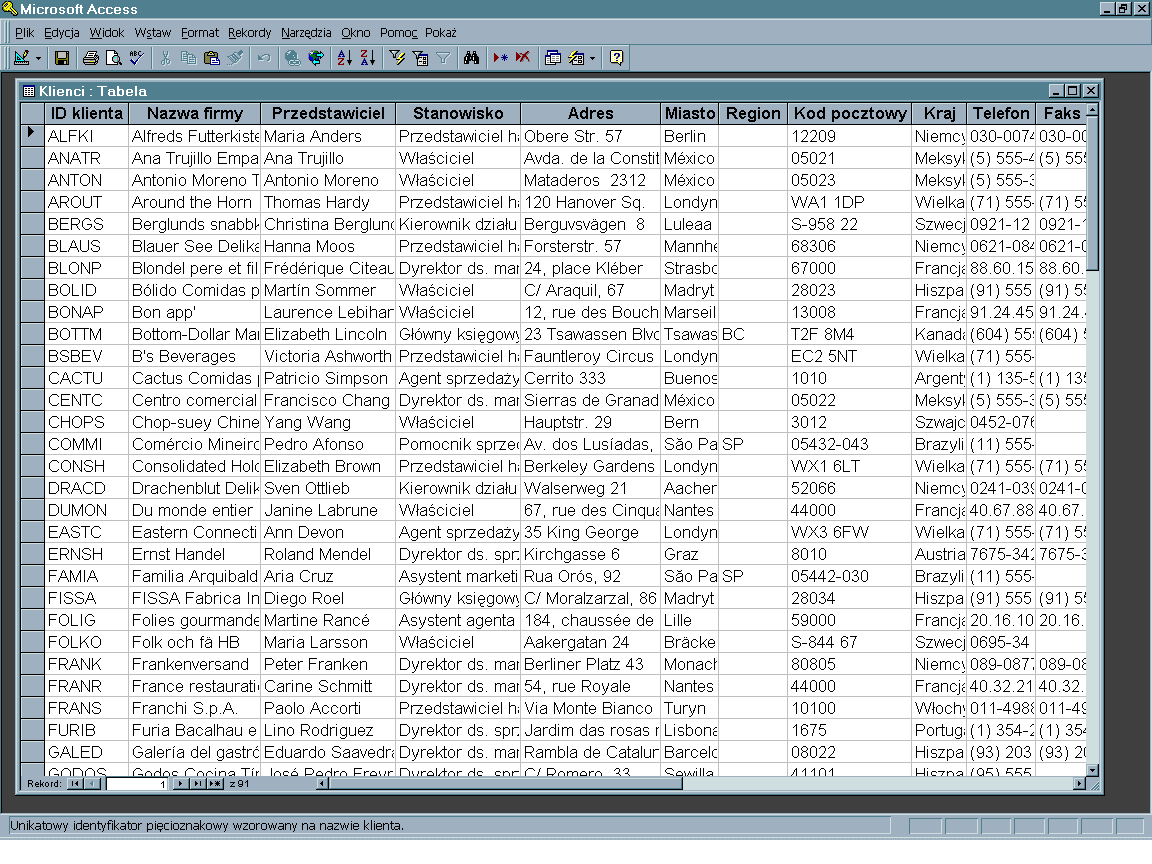Click the Copy icon

coord(188,58)
